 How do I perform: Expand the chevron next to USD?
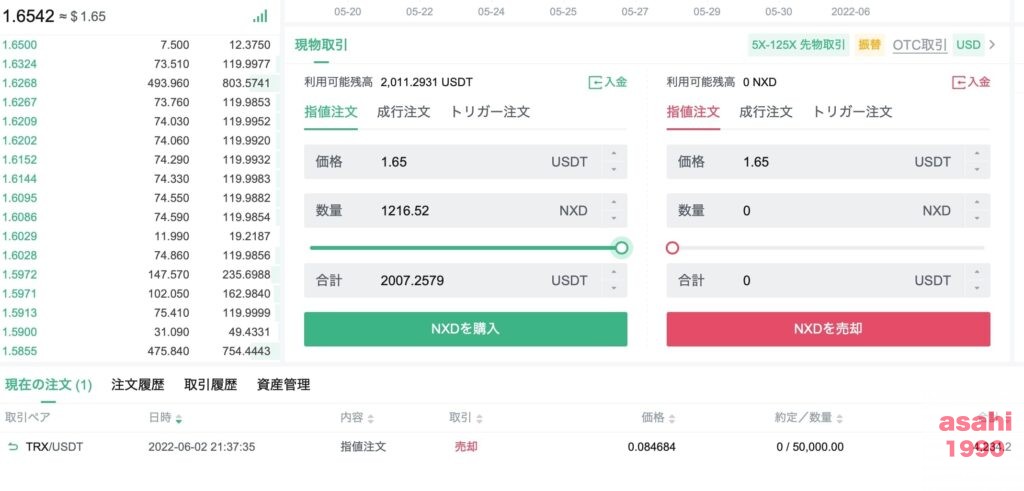point(993,45)
